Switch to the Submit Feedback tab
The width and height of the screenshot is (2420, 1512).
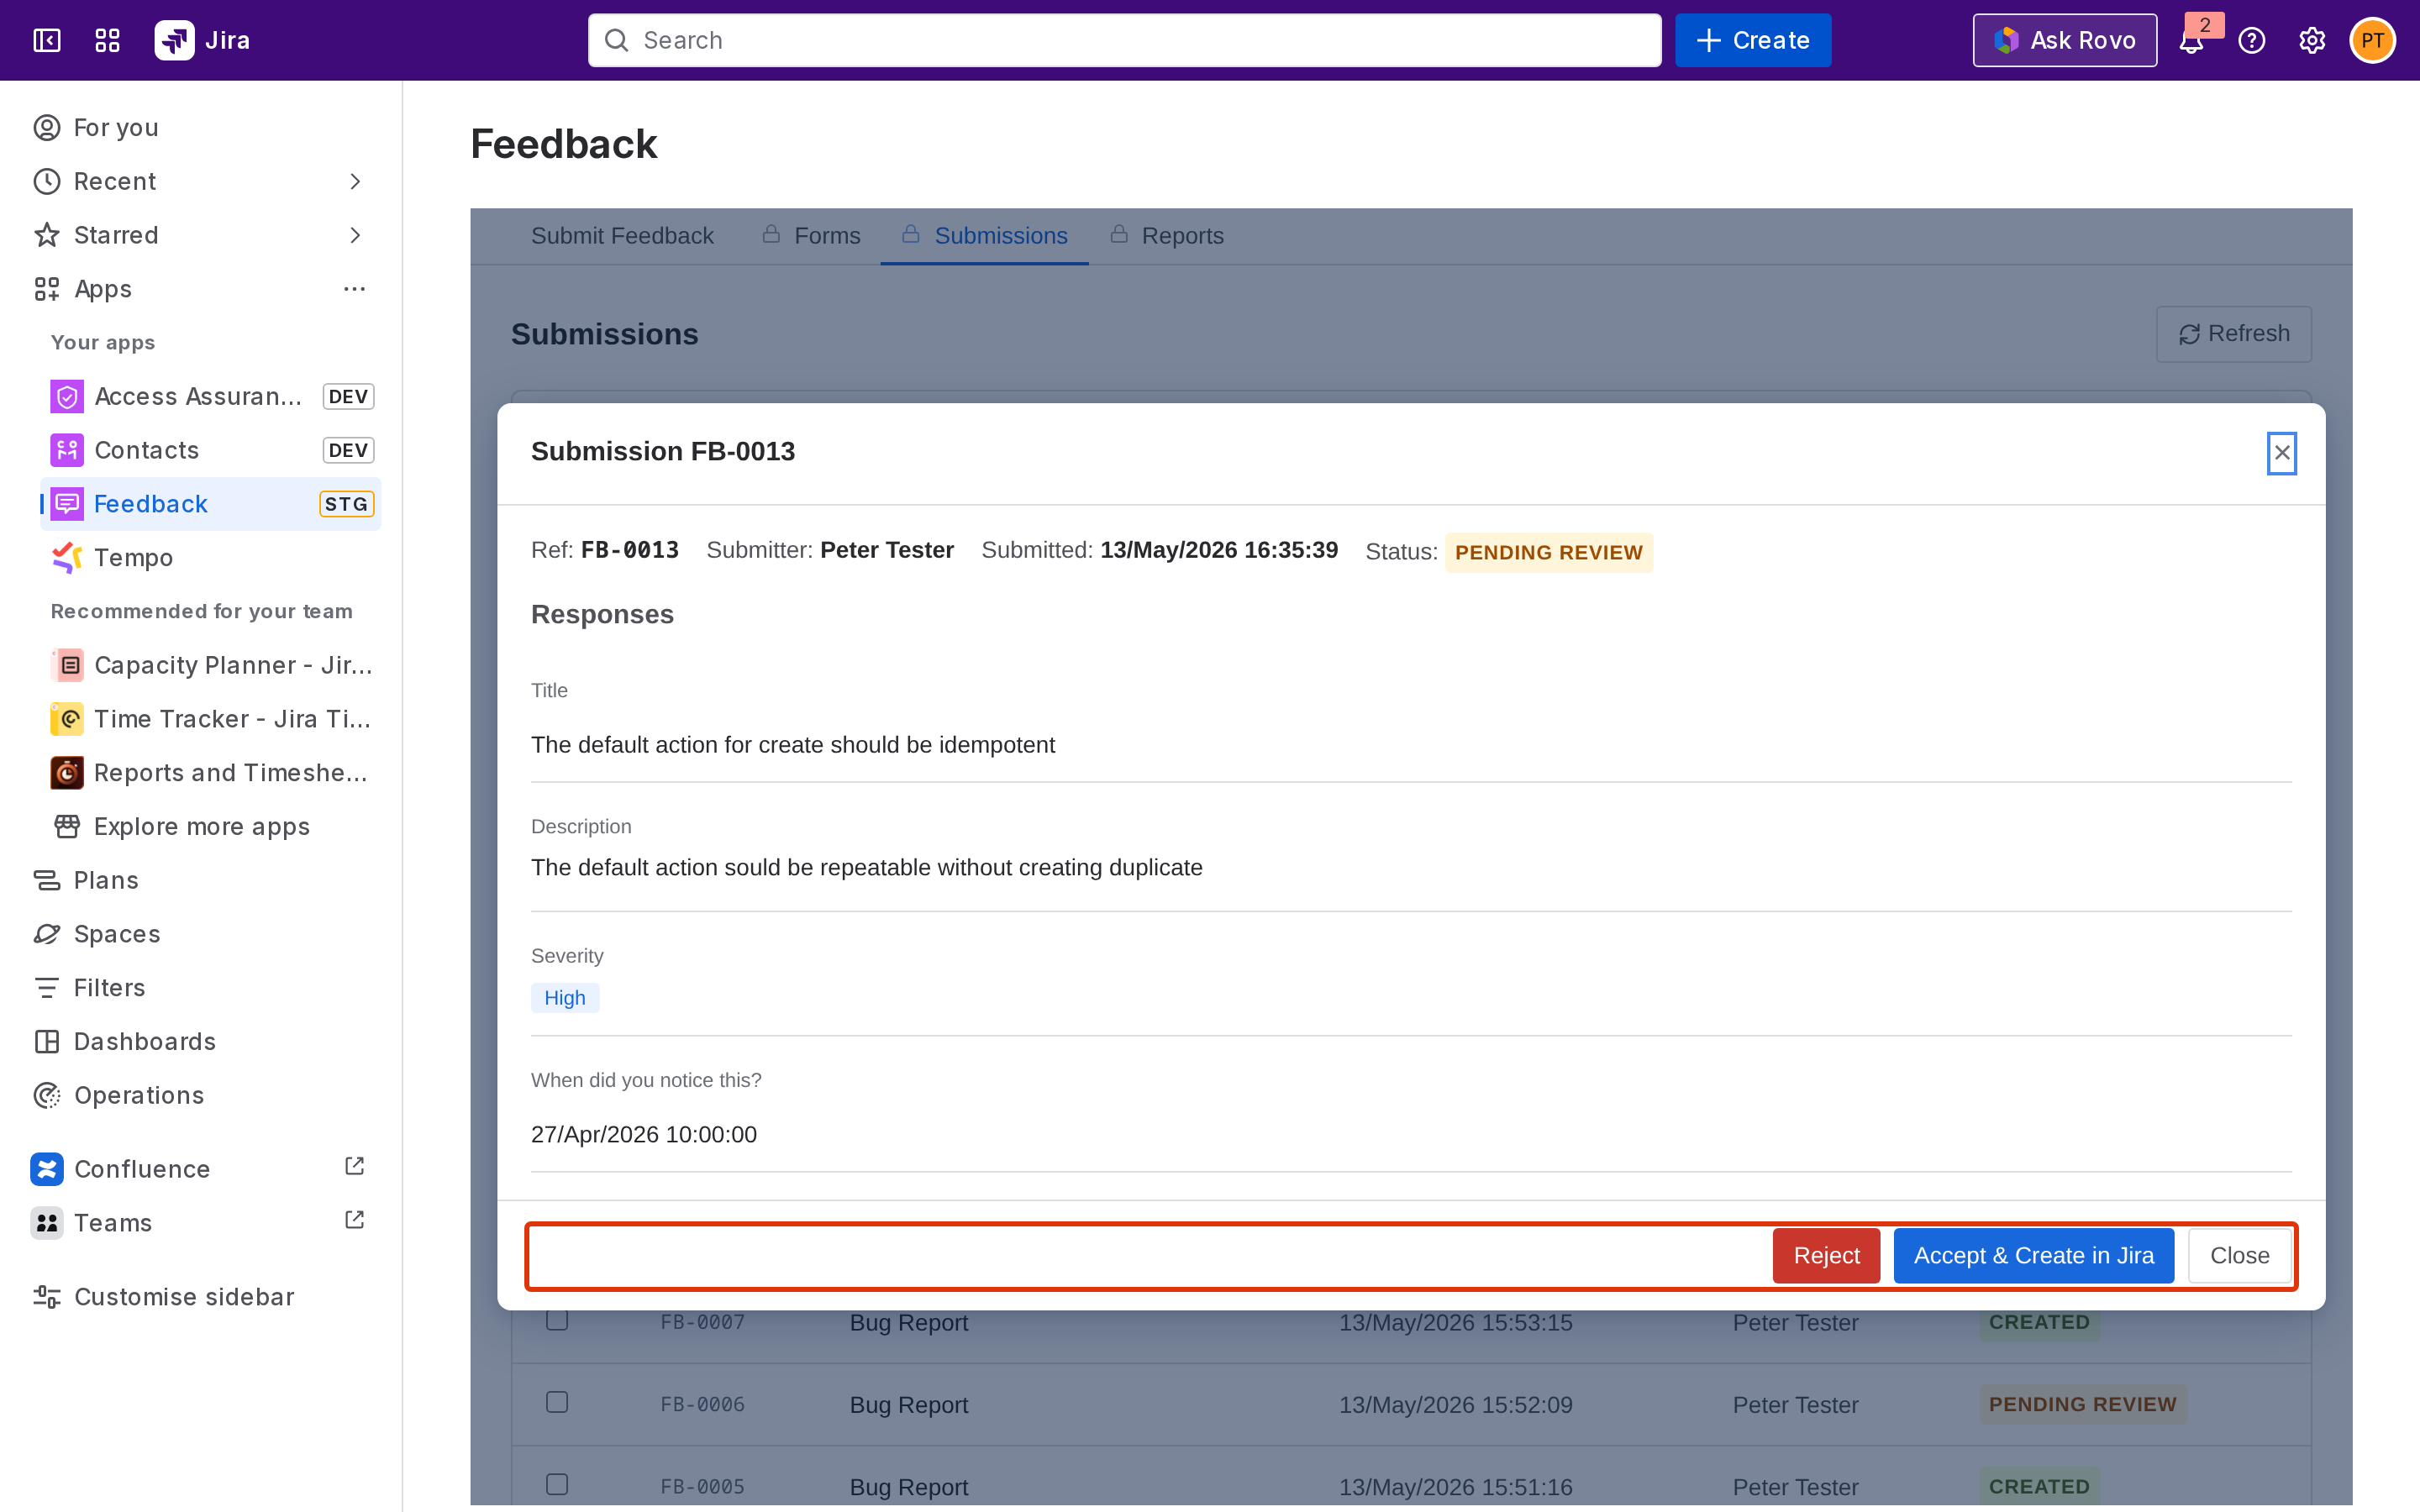(x=622, y=236)
